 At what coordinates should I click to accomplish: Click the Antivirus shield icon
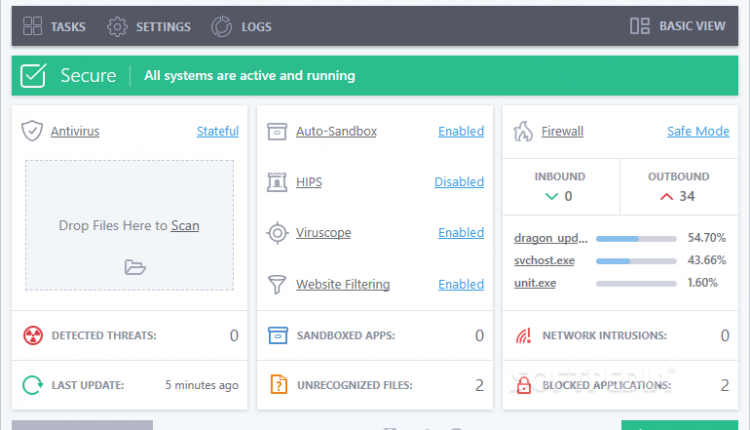[32, 131]
